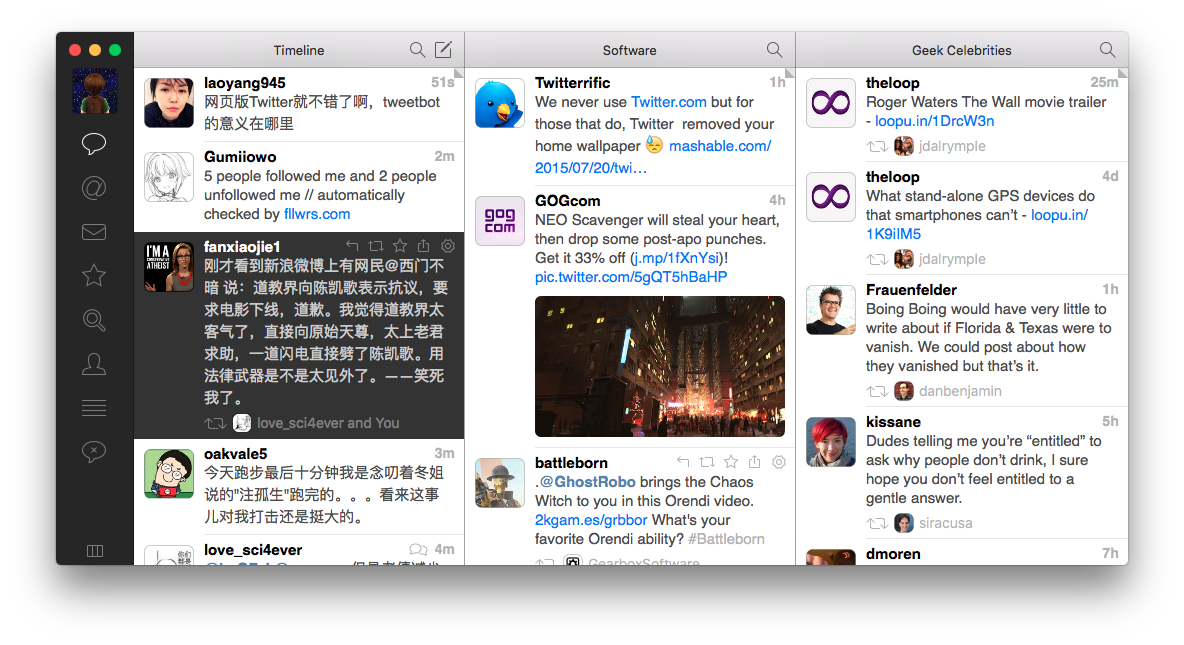1184x645 pixels.
Task: Open the sidebar Search magnifier icon
Action: pyautogui.click(x=94, y=320)
